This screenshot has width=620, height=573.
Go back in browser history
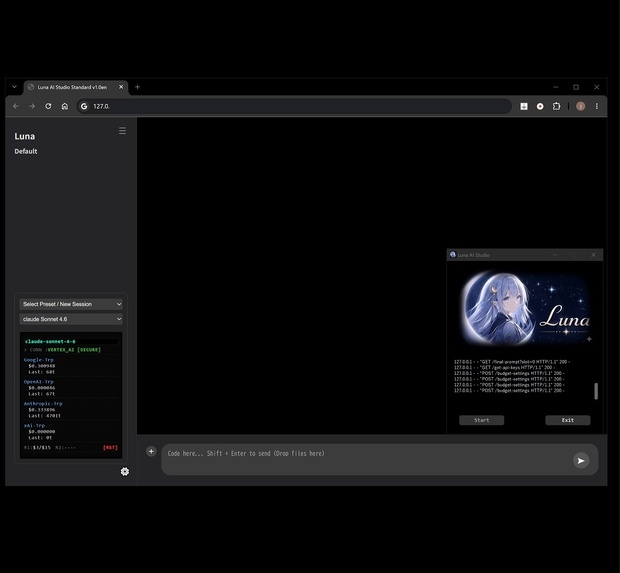[x=16, y=106]
